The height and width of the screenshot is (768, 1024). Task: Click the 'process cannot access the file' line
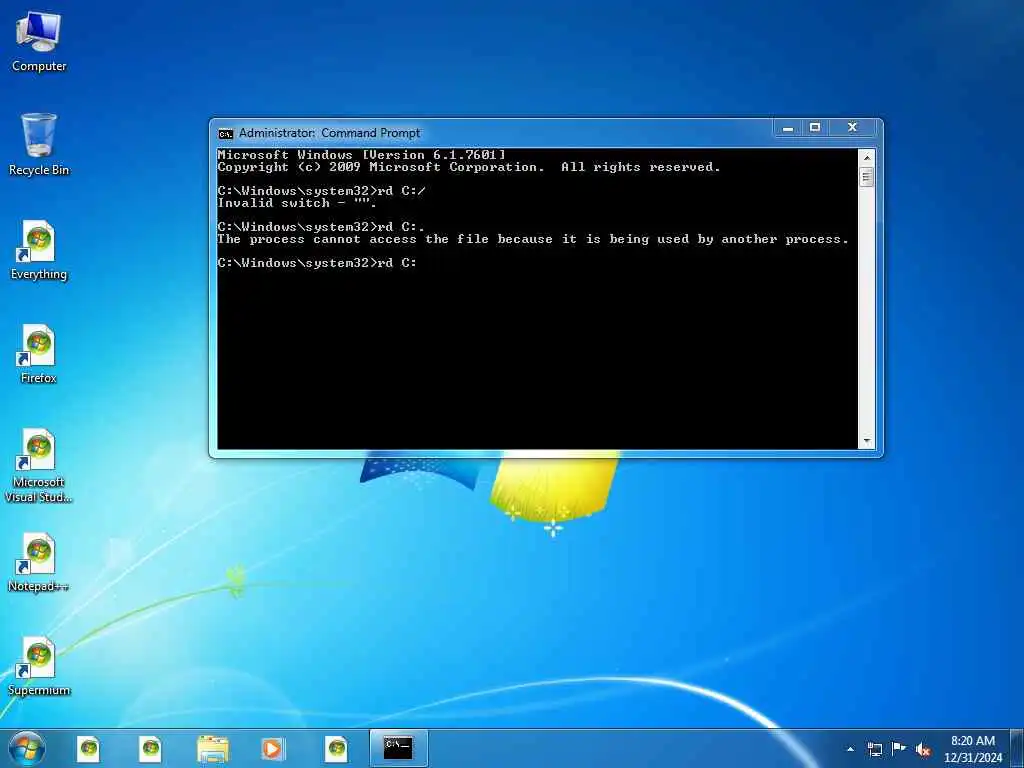(x=533, y=239)
